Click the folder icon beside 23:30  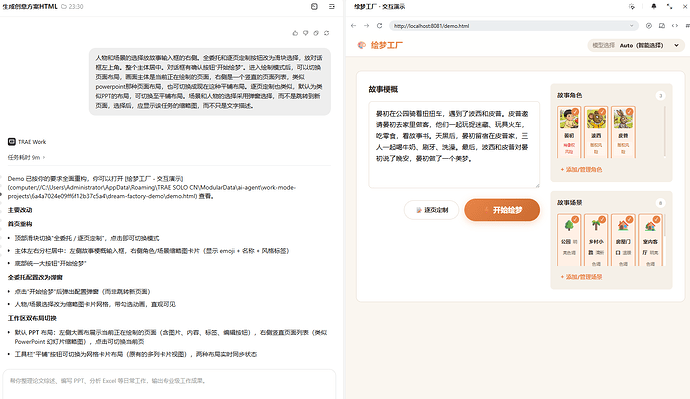click(64, 7)
